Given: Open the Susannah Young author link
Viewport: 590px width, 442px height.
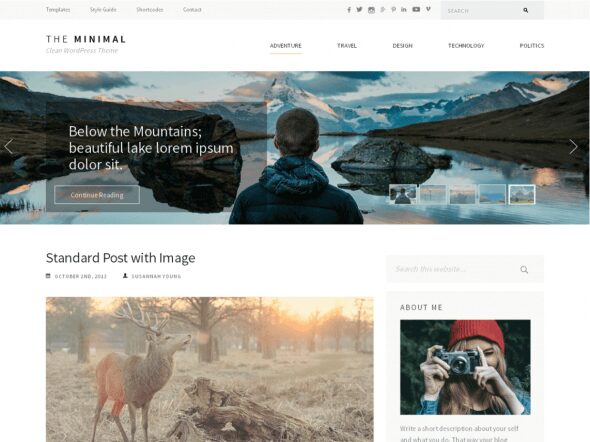Looking at the screenshot, I should (156, 276).
